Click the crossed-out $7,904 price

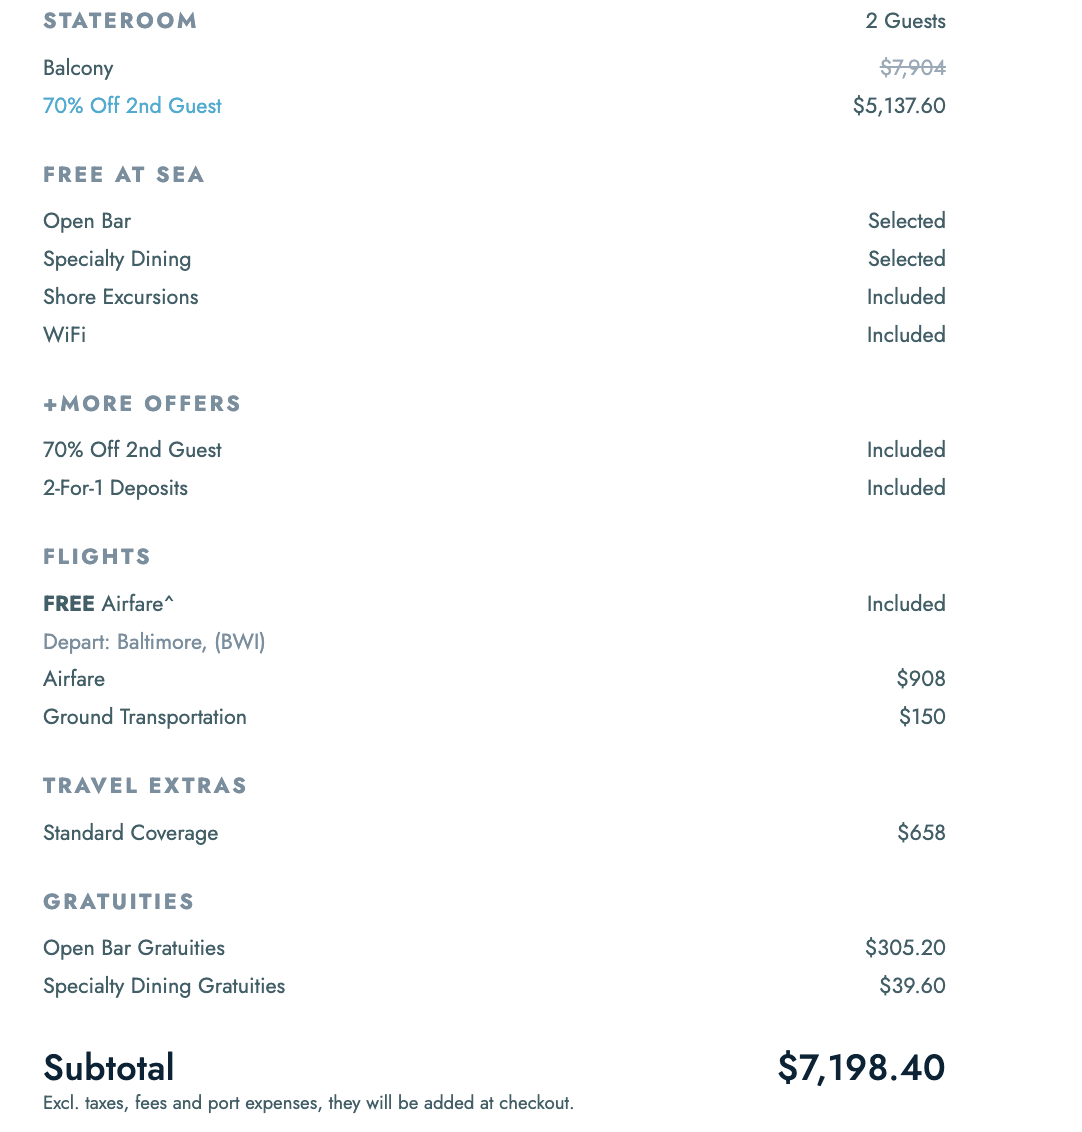[x=912, y=68]
